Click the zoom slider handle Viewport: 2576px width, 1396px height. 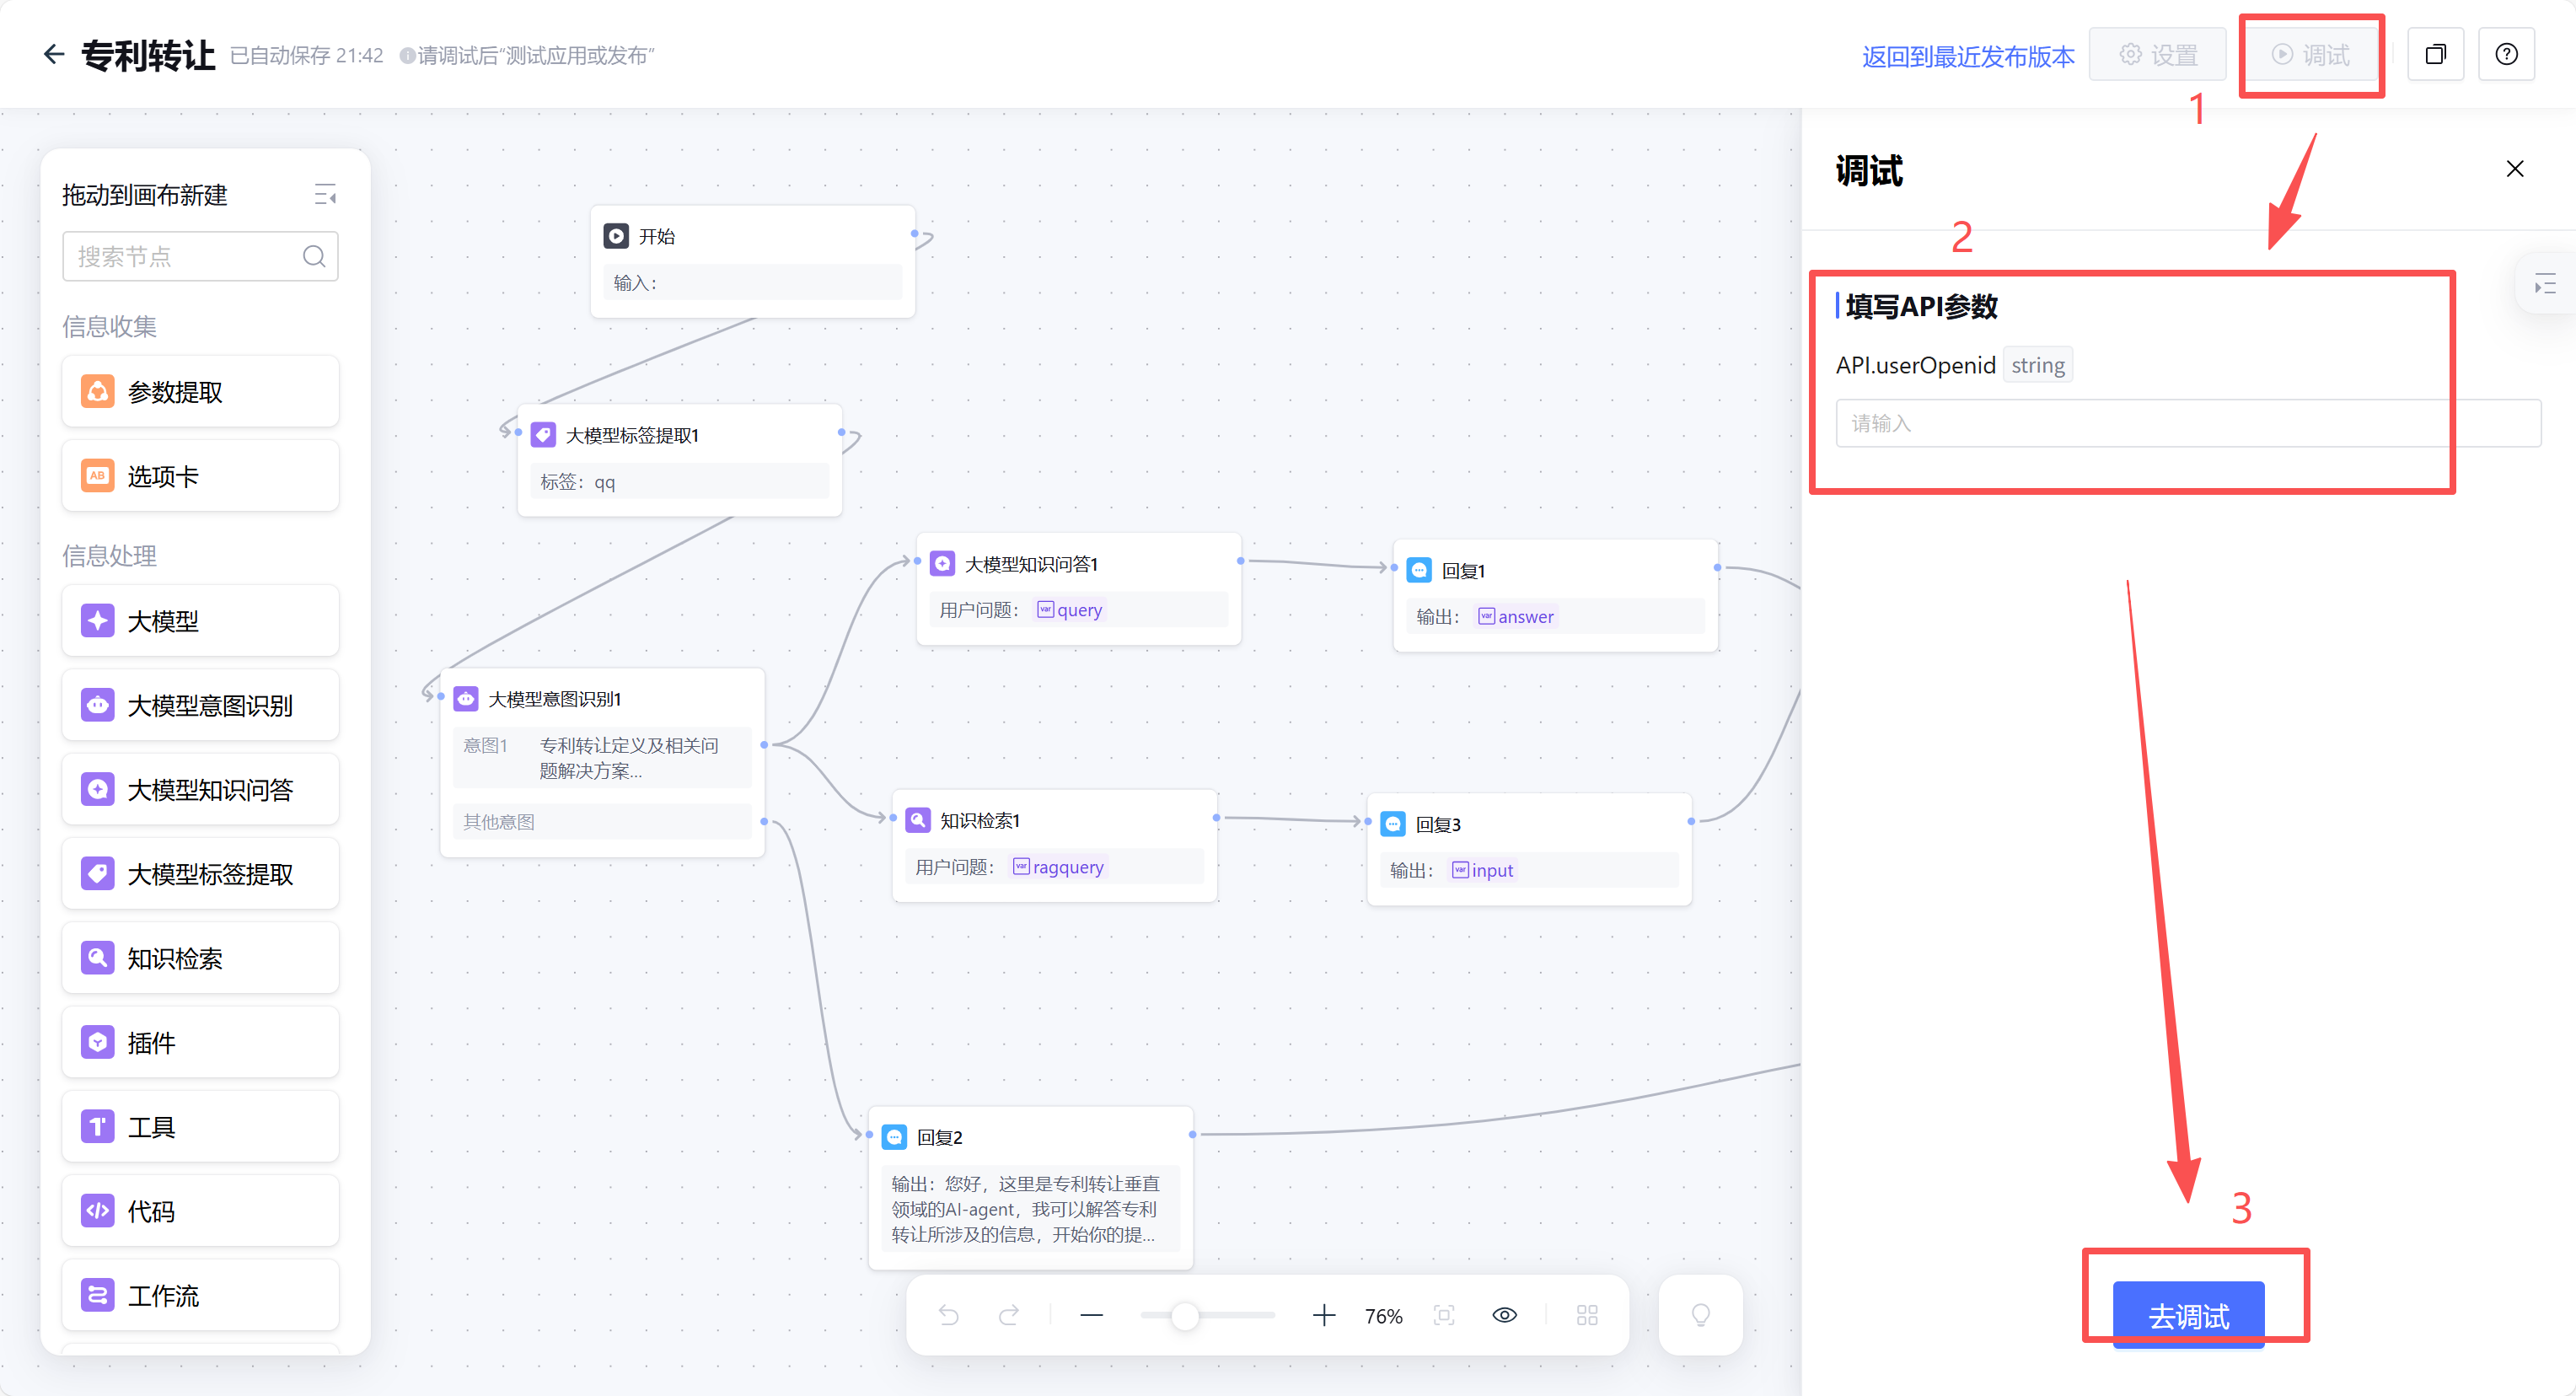coord(1184,1315)
